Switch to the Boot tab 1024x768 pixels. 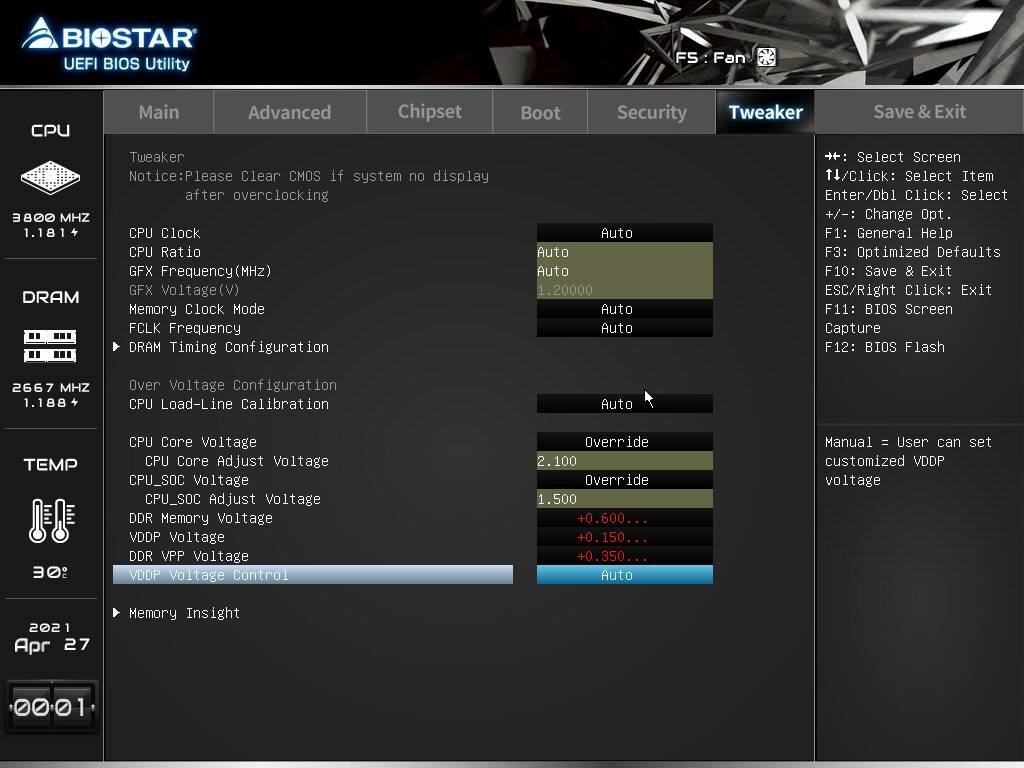[x=540, y=112]
